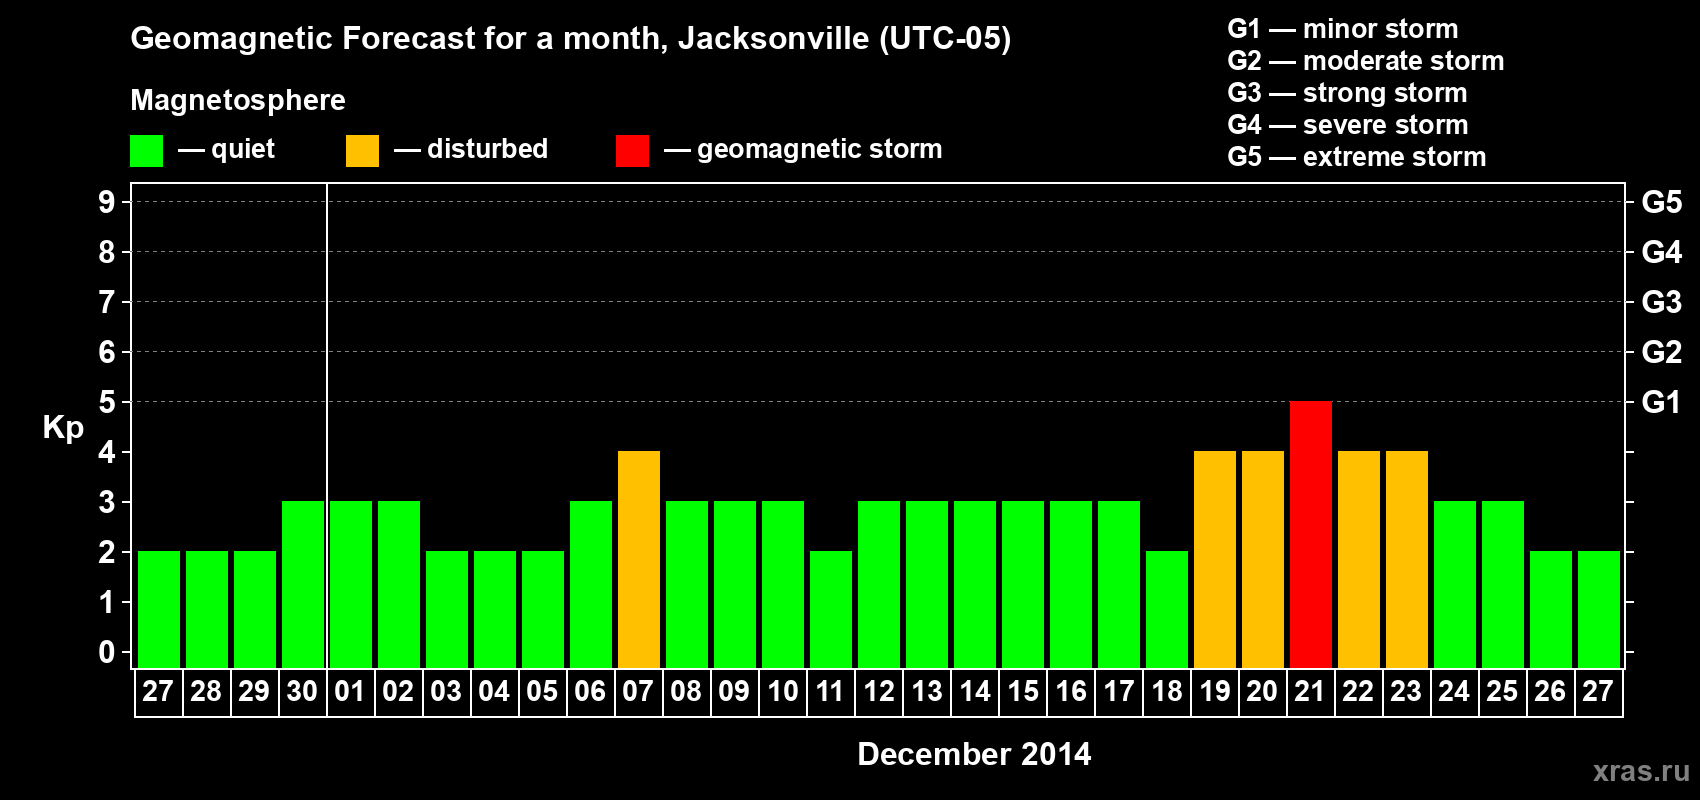The height and width of the screenshot is (800, 1700).
Task: Click the orange bar for day 20
Action: [1263, 559]
